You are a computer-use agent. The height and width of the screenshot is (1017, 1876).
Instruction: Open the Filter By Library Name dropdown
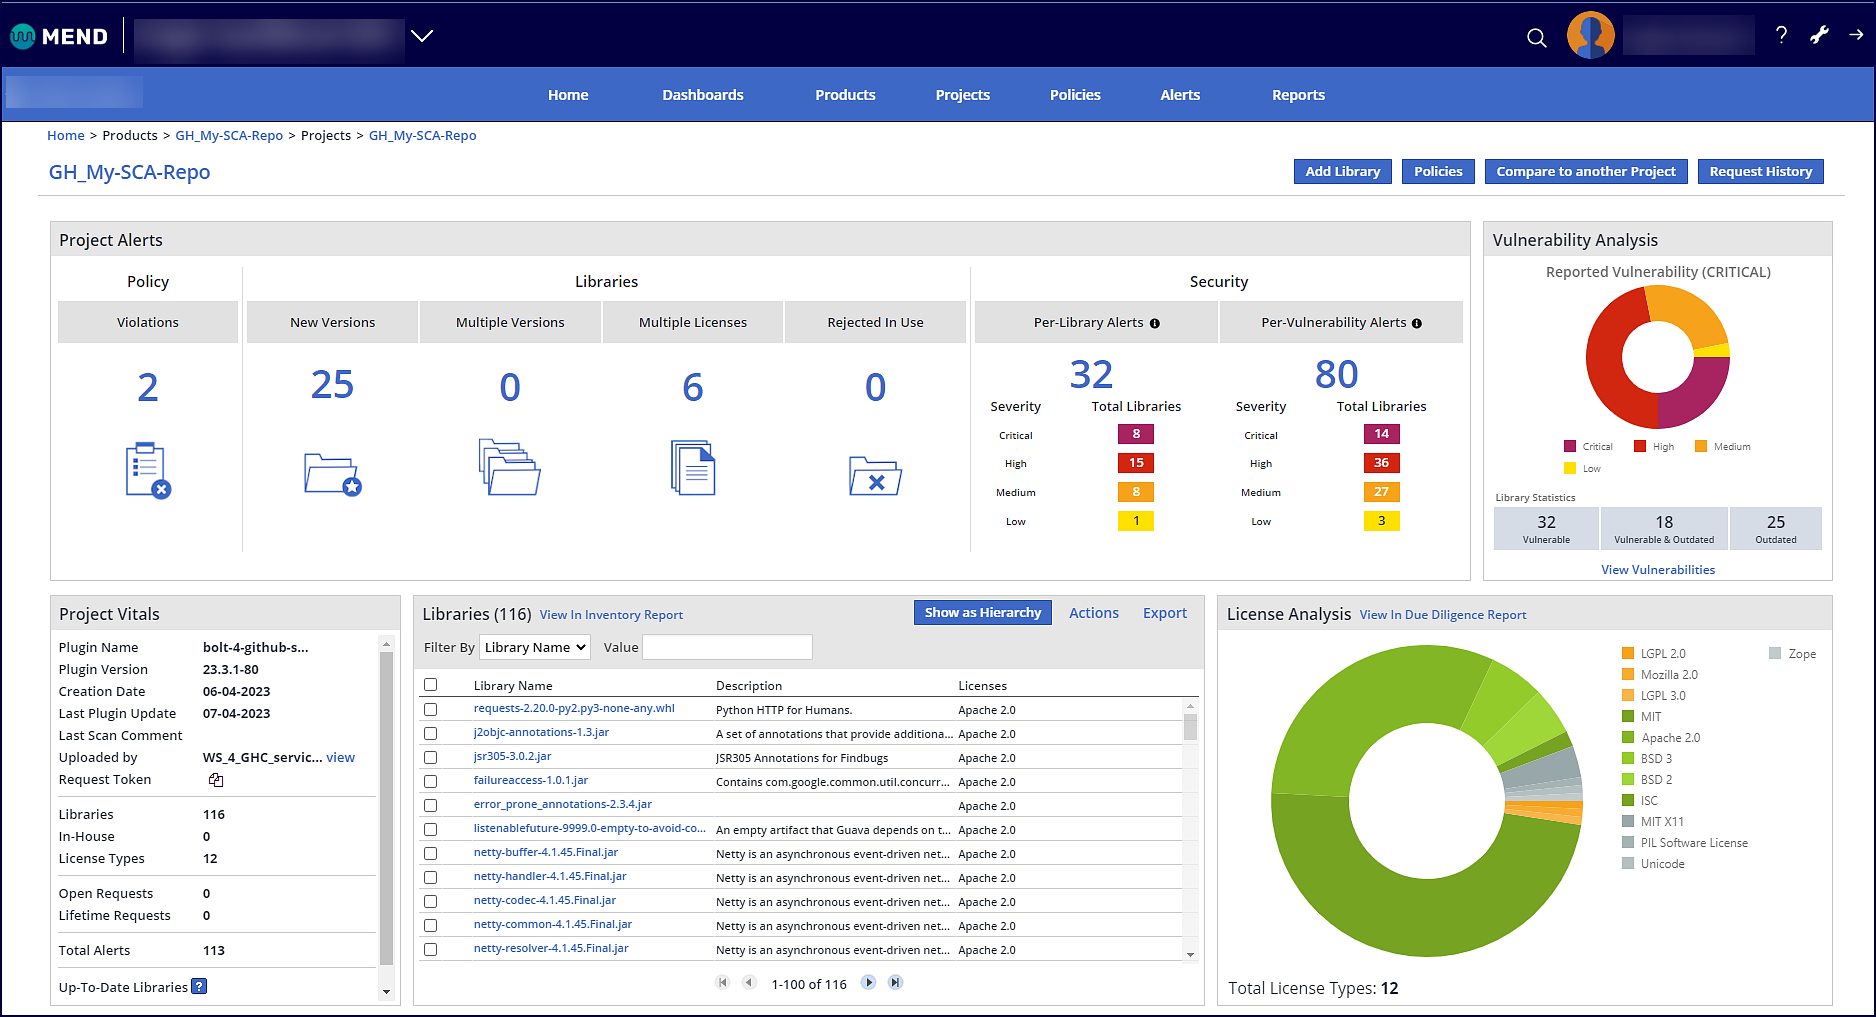(x=535, y=647)
